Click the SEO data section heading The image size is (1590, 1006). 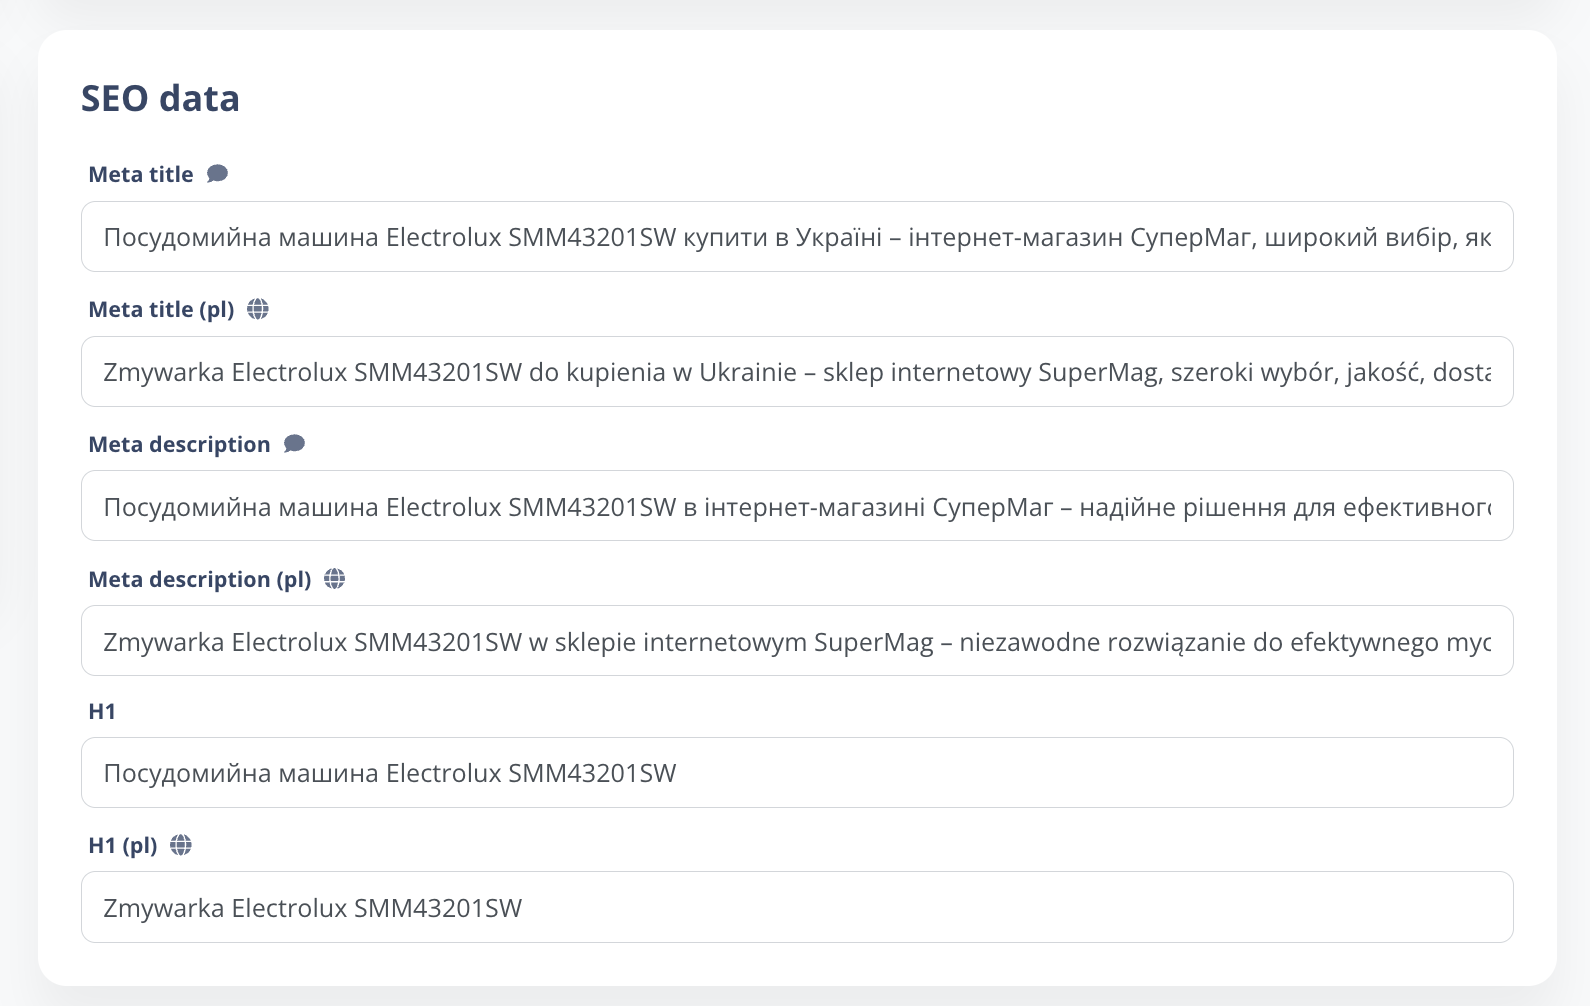[160, 99]
